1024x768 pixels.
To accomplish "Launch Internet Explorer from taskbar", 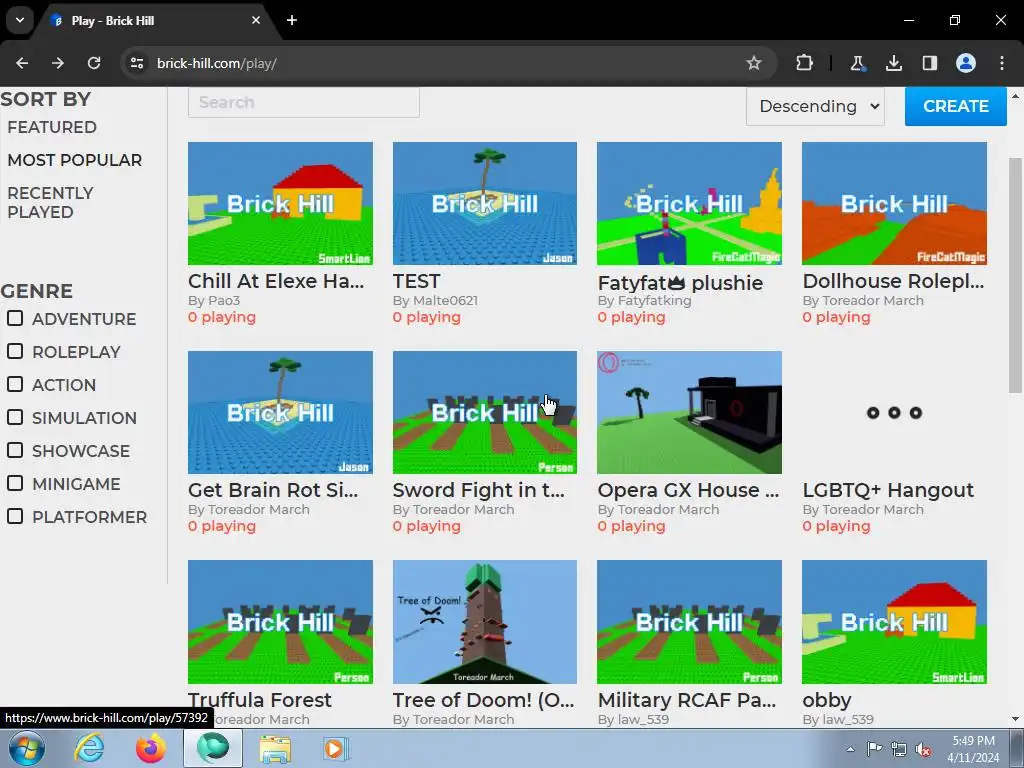I will [x=88, y=748].
